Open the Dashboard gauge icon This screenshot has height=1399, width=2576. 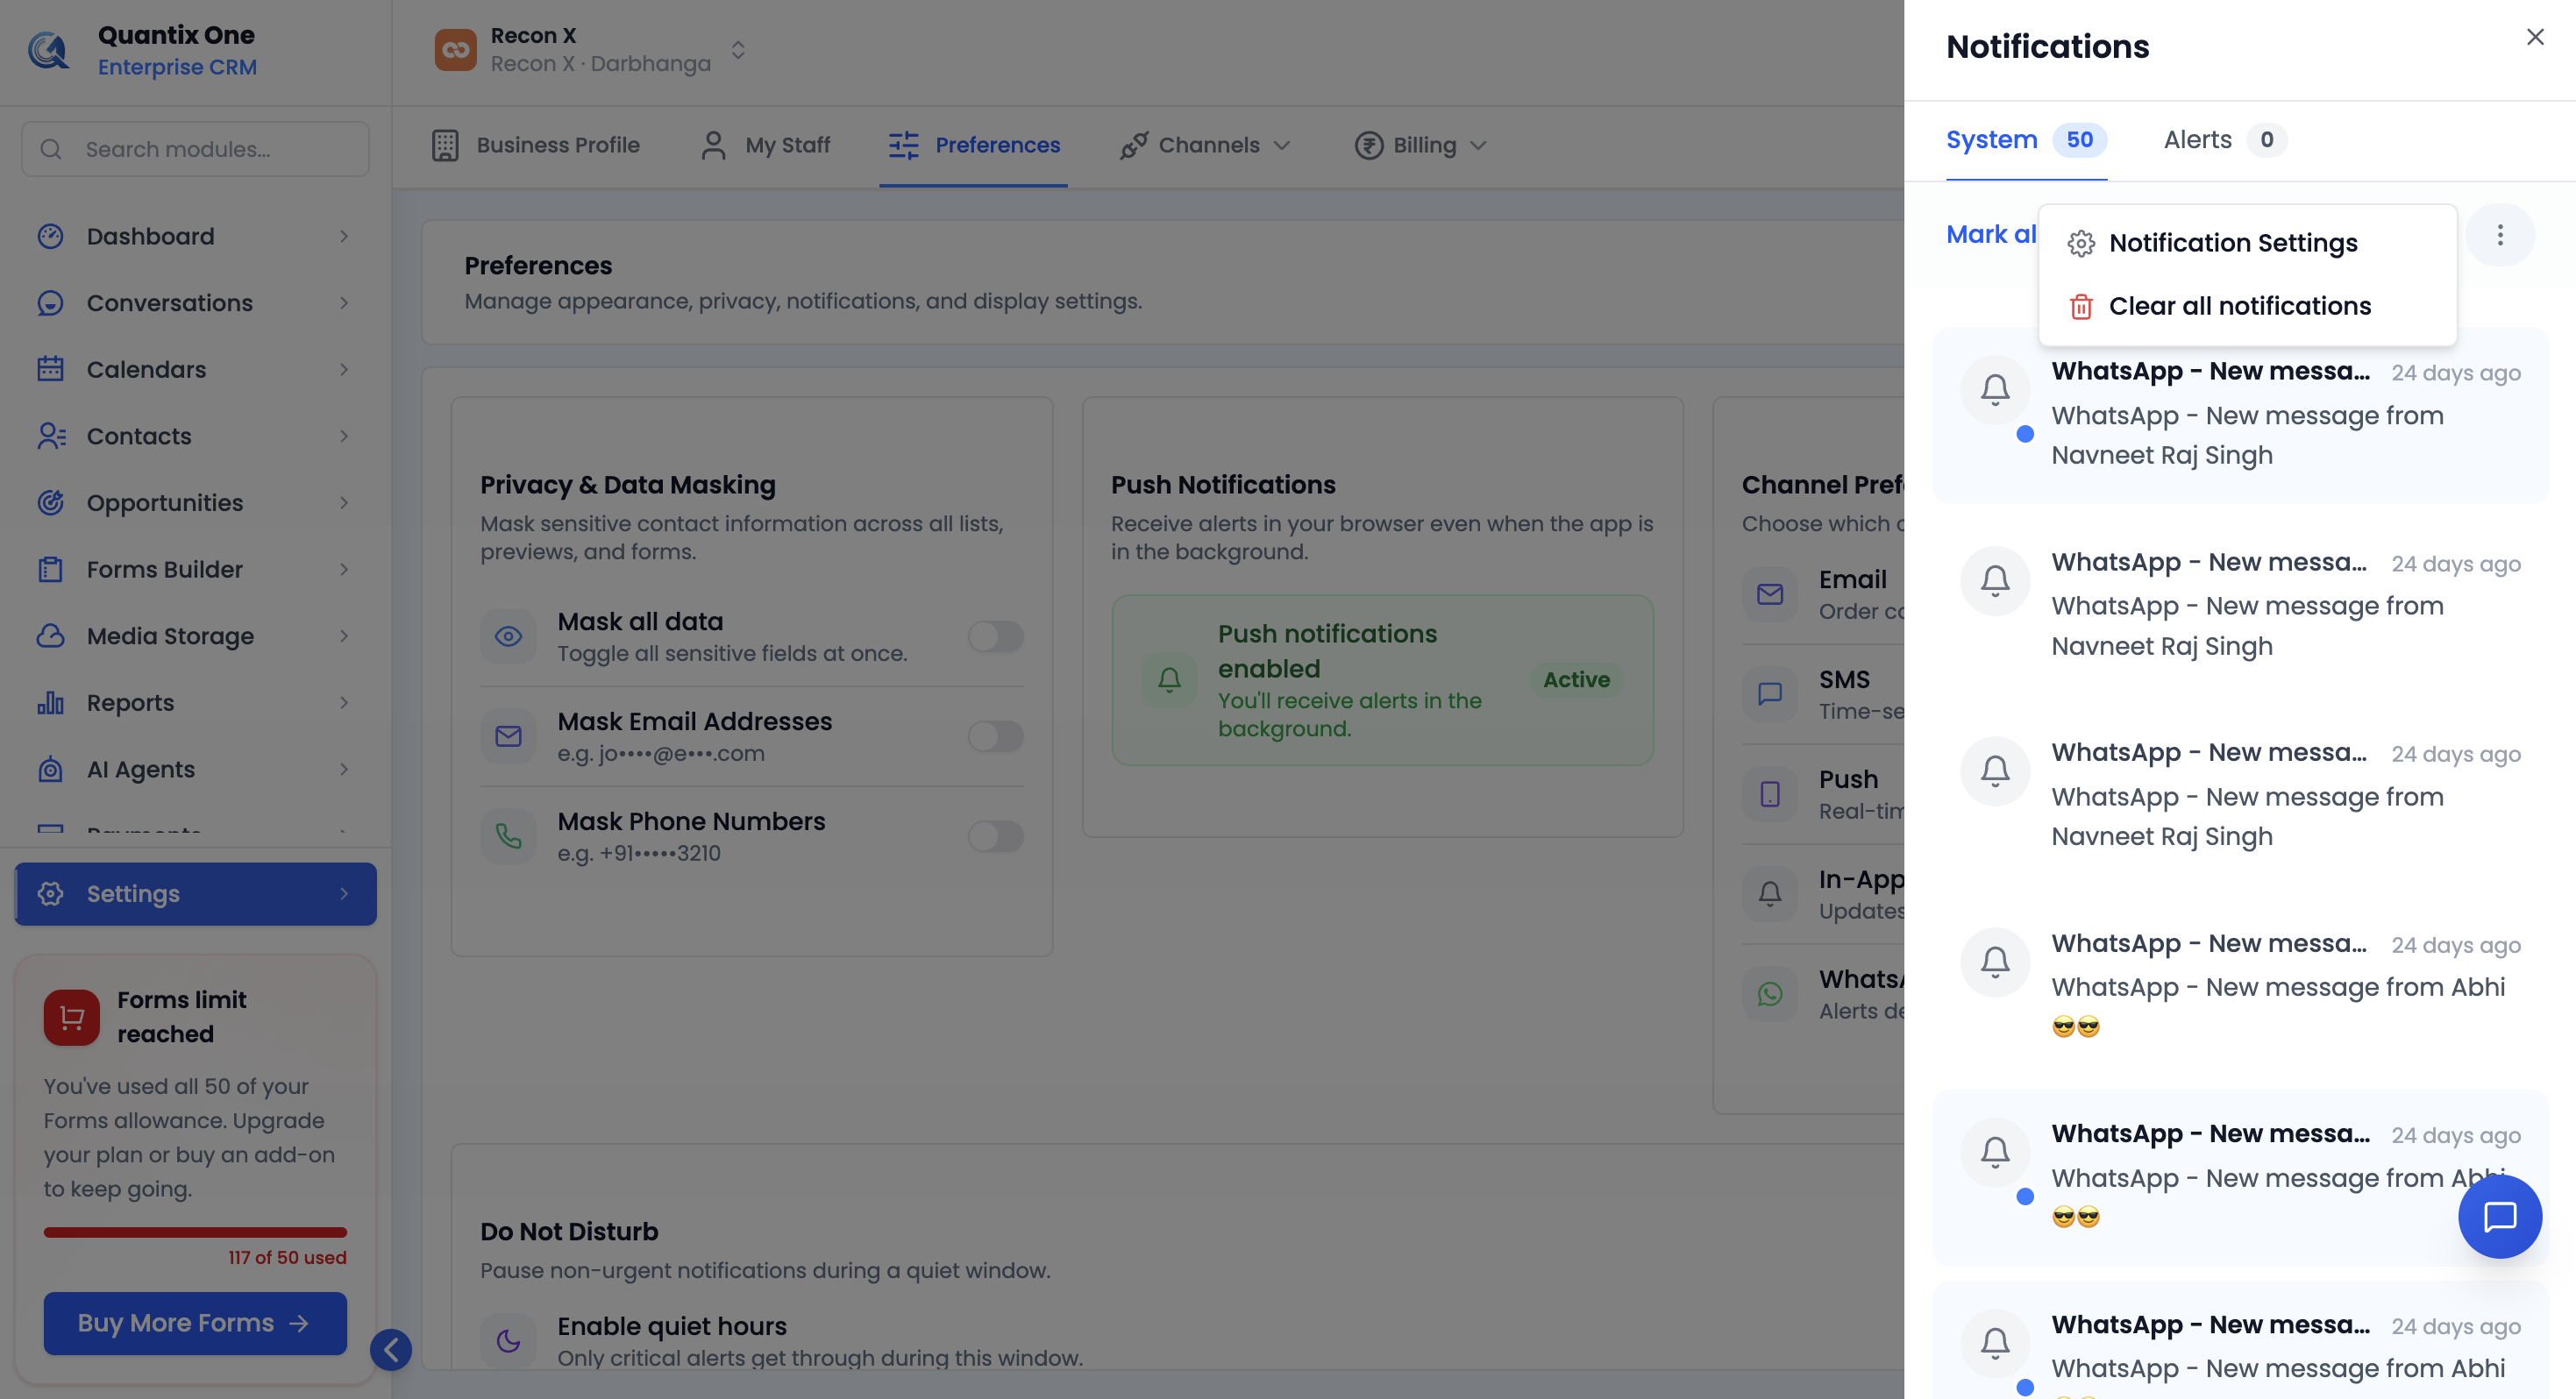50,236
